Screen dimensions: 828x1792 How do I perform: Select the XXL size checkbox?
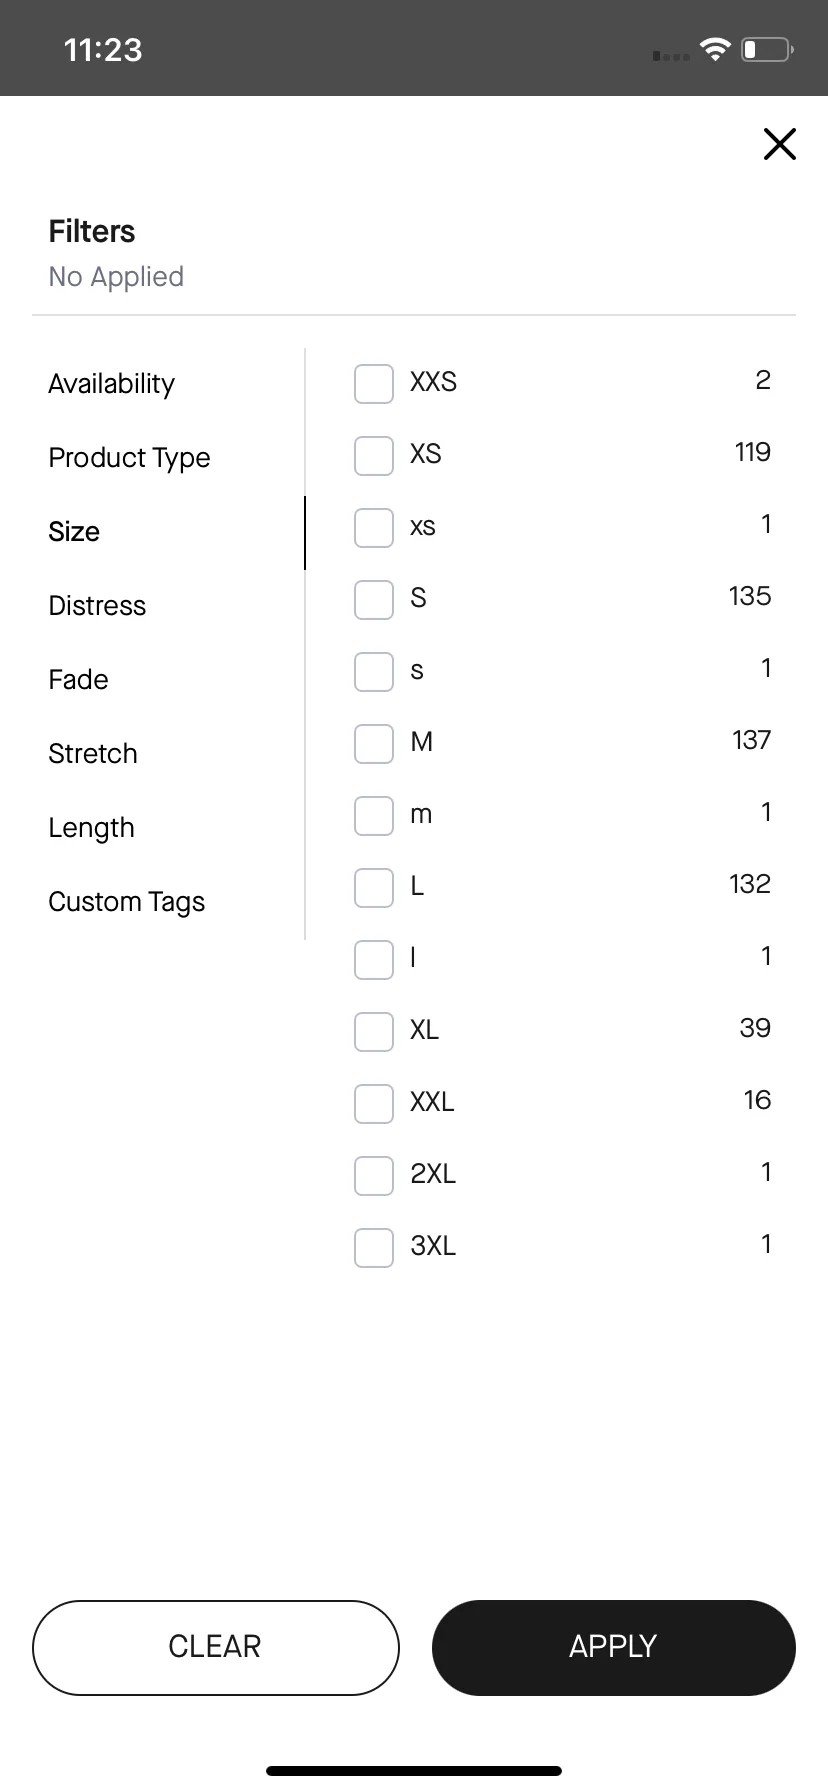374,1104
